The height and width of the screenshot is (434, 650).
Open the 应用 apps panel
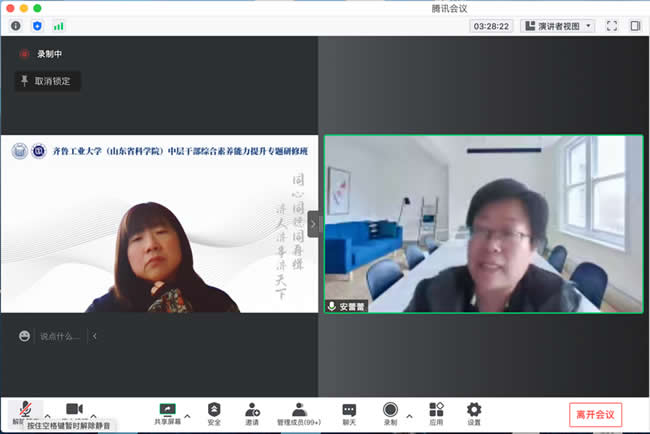[x=436, y=413]
